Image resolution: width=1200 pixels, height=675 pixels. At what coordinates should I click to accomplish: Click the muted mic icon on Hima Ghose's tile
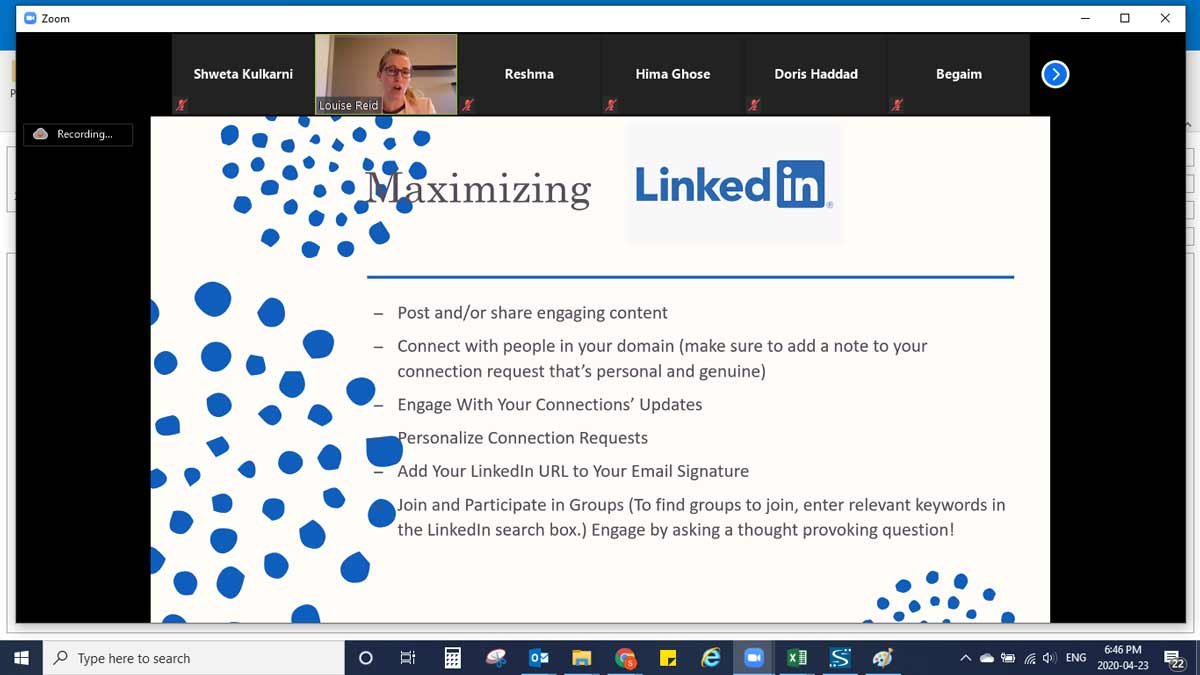(x=611, y=105)
